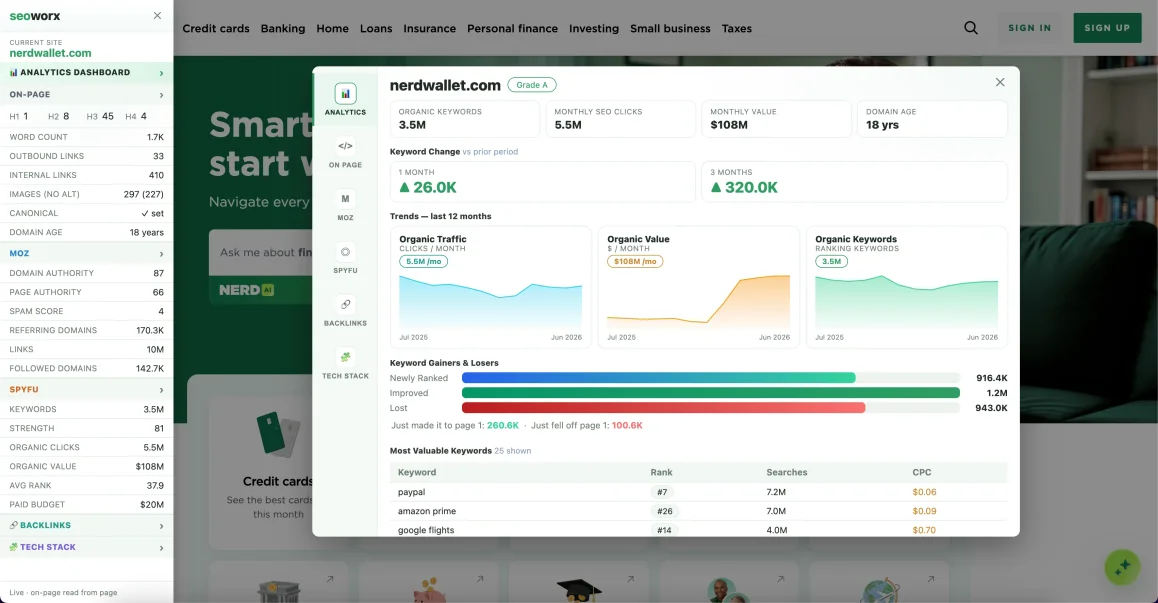This screenshot has height=603, width=1158.
Task: Click the graduation cap category icon
Action: [579, 590]
